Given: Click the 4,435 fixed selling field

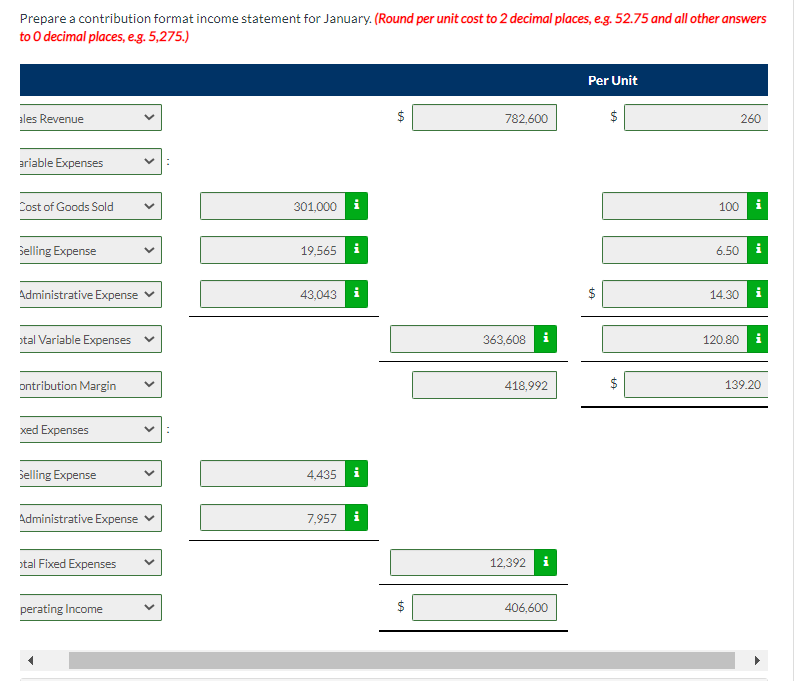Looking at the screenshot, I should coord(273,473).
